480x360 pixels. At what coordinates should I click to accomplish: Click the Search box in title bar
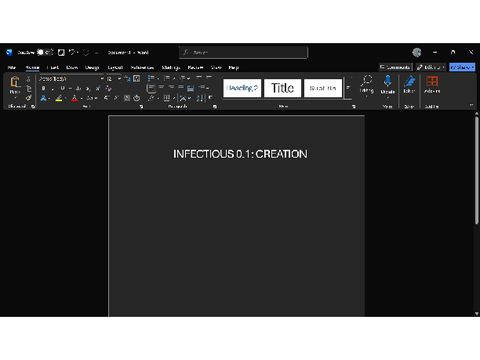pyautogui.click(x=244, y=52)
